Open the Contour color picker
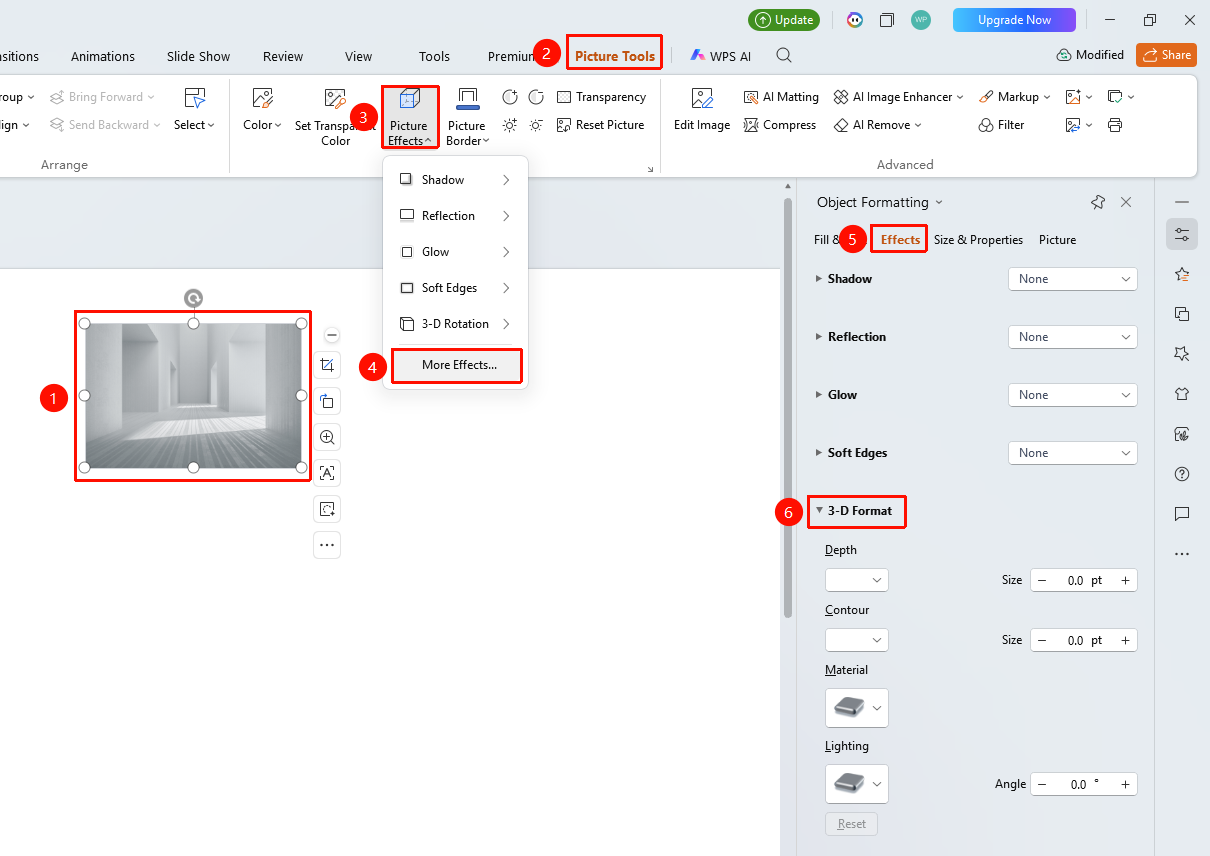 (x=856, y=640)
